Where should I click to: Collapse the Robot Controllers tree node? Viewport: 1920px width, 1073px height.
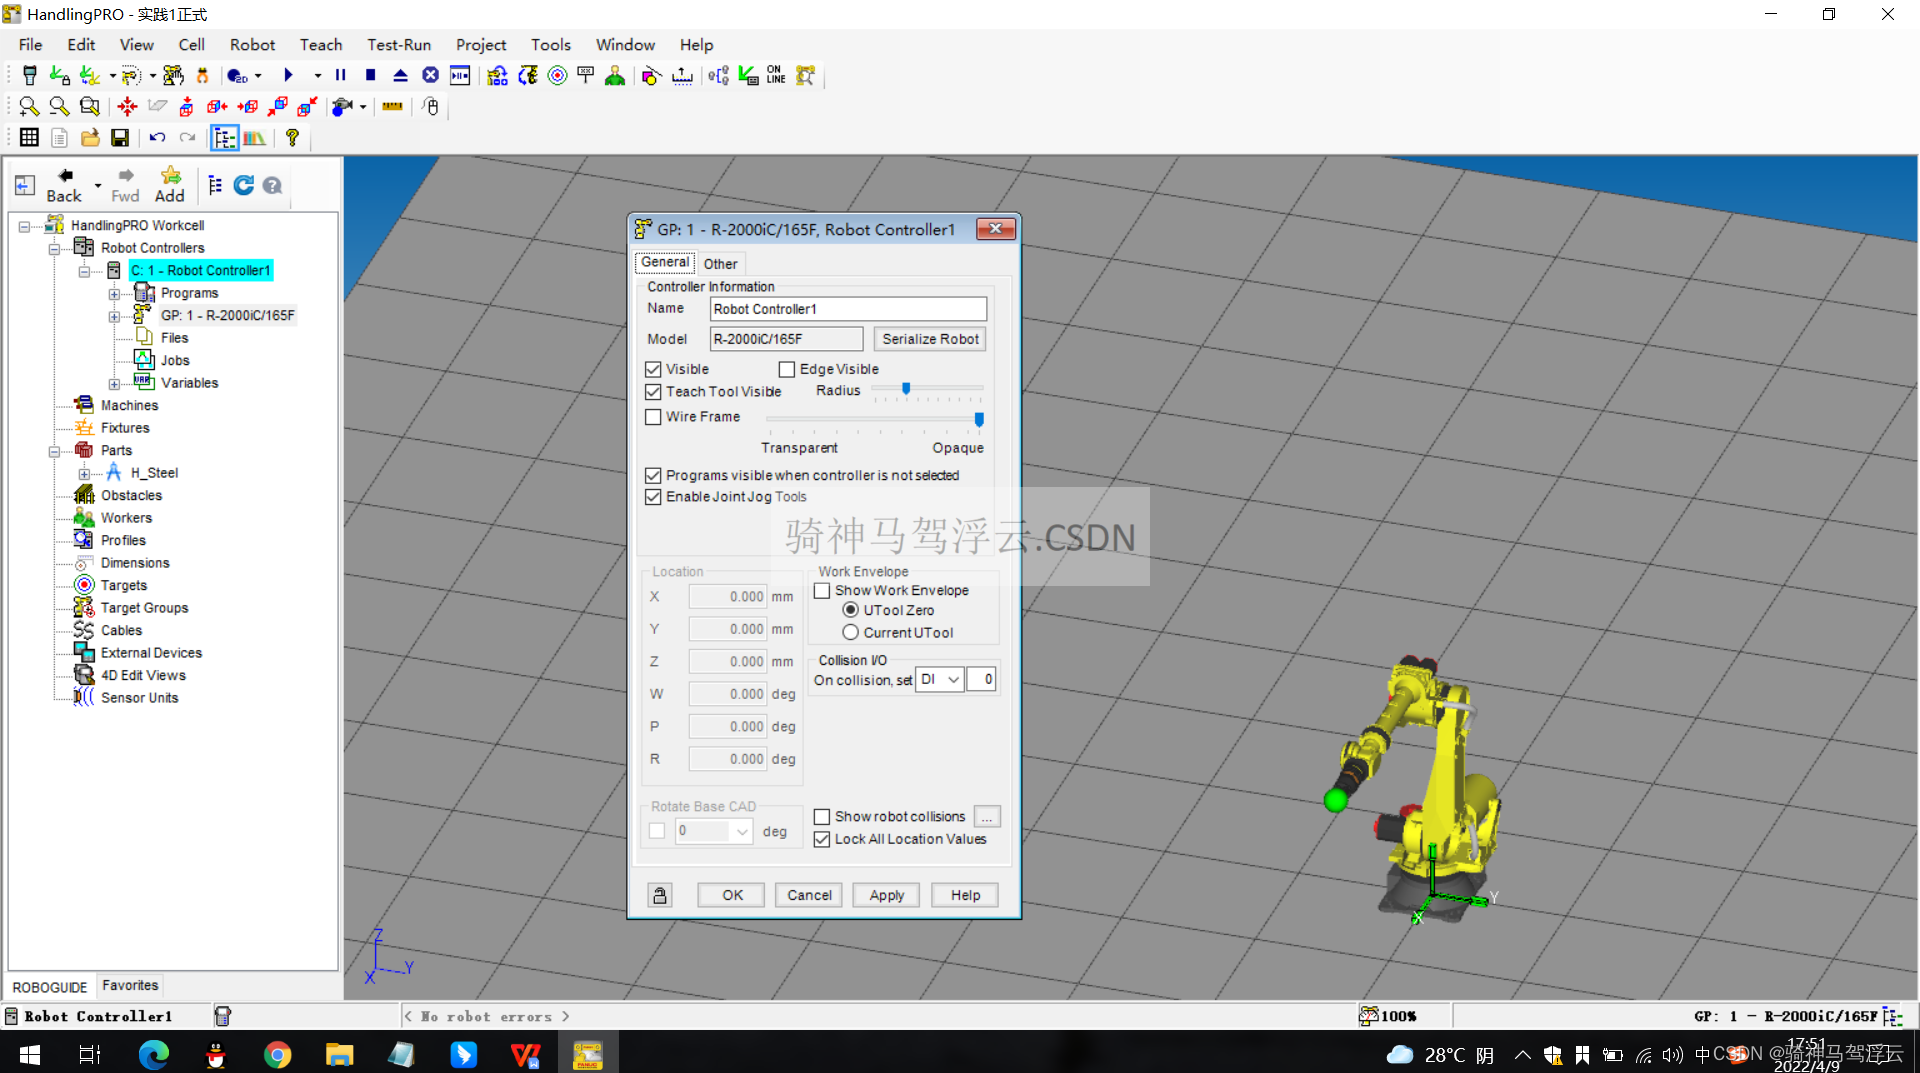pyautogui.click(x=54, y=248)
